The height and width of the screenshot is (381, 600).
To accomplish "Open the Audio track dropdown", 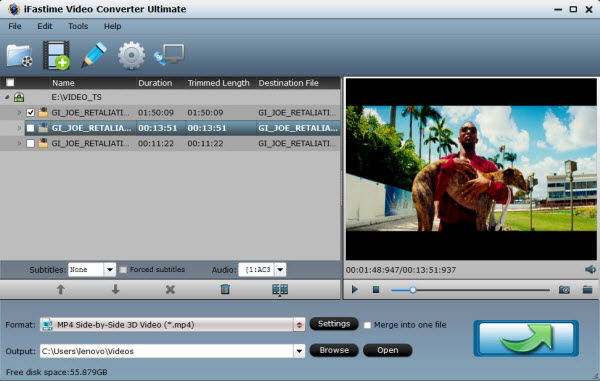I will tap(280, 270).
